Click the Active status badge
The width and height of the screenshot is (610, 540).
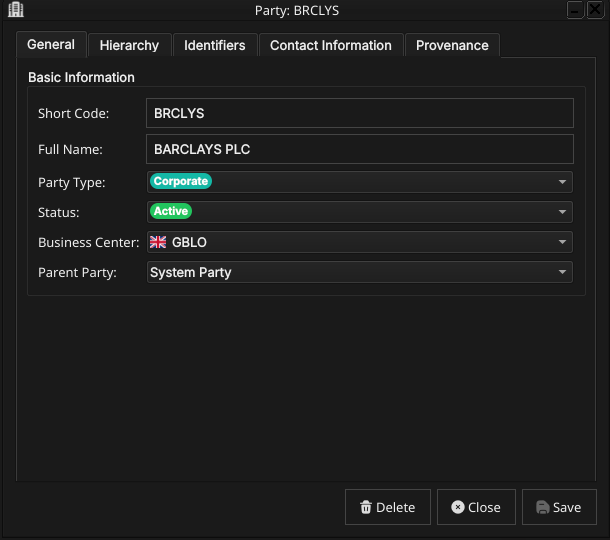coord(171,211)
